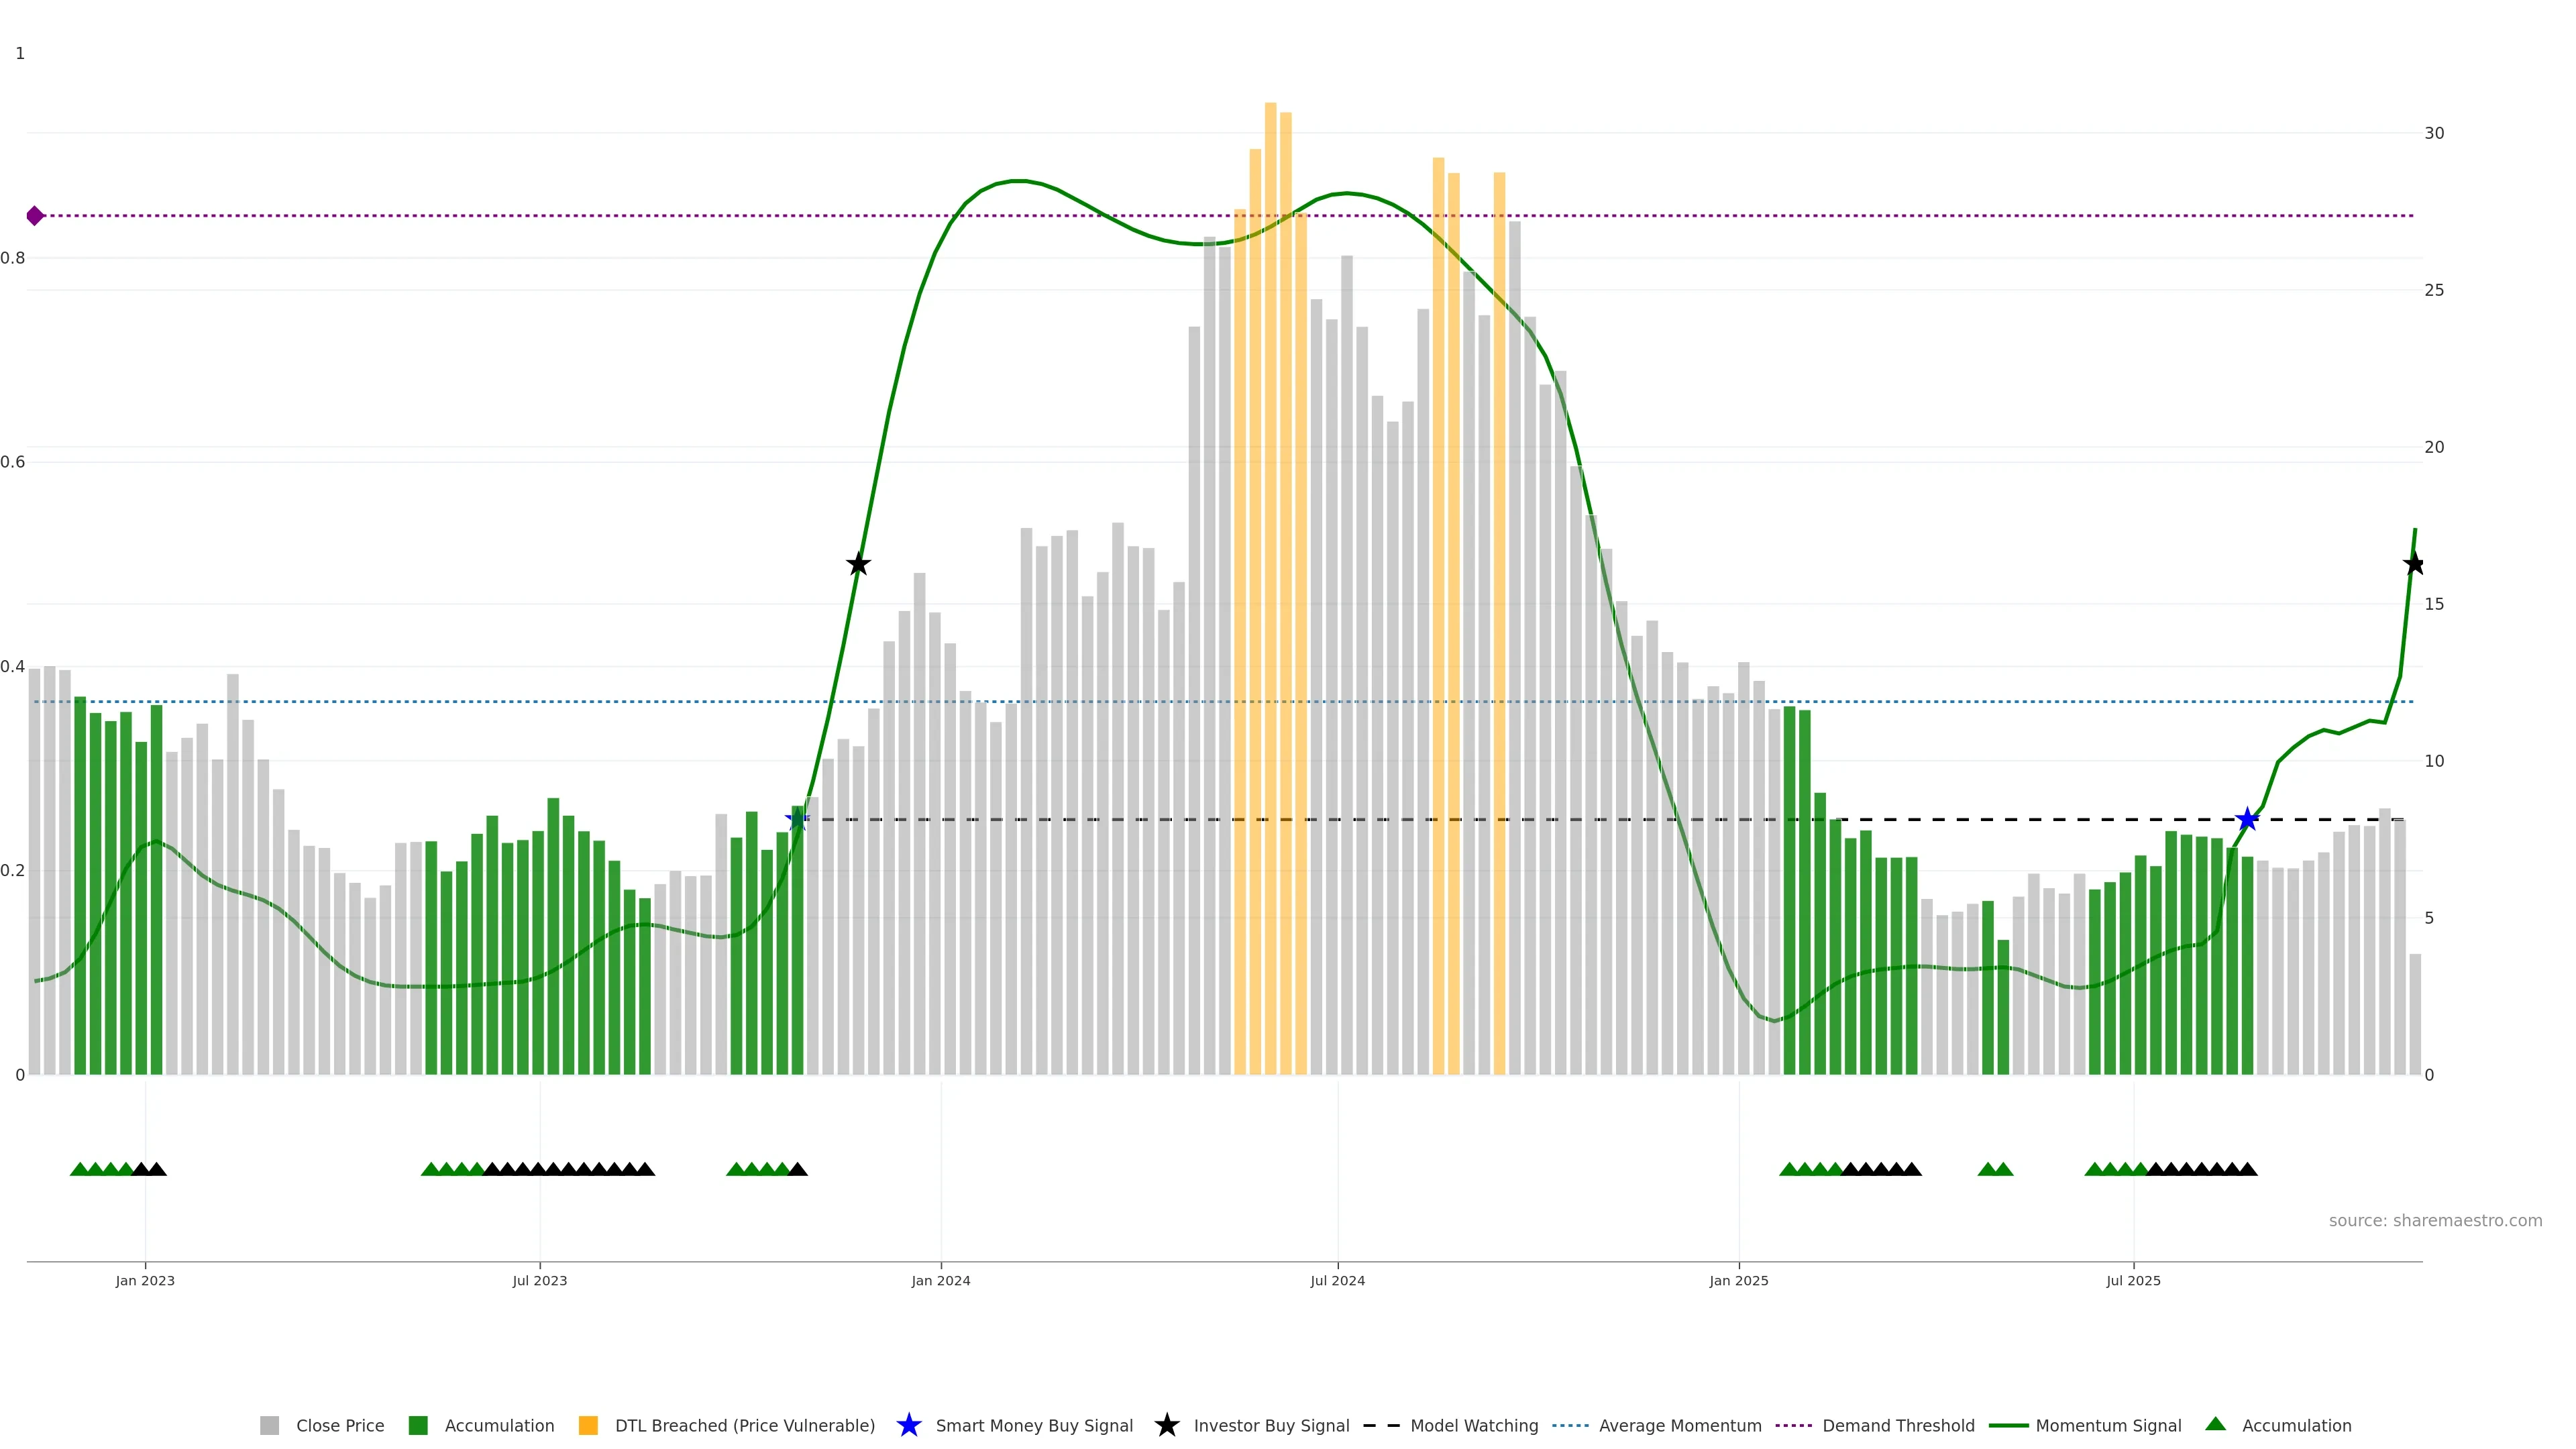
Task: Click the two green triangles near May 2025
Action: [x=1995, y=1169]
